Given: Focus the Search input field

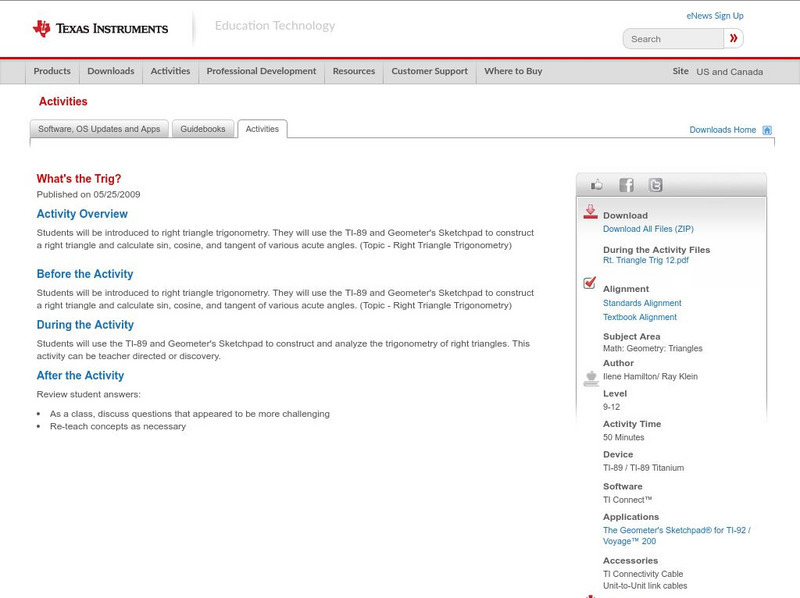Looking at the screenshot, I should 673,39.
